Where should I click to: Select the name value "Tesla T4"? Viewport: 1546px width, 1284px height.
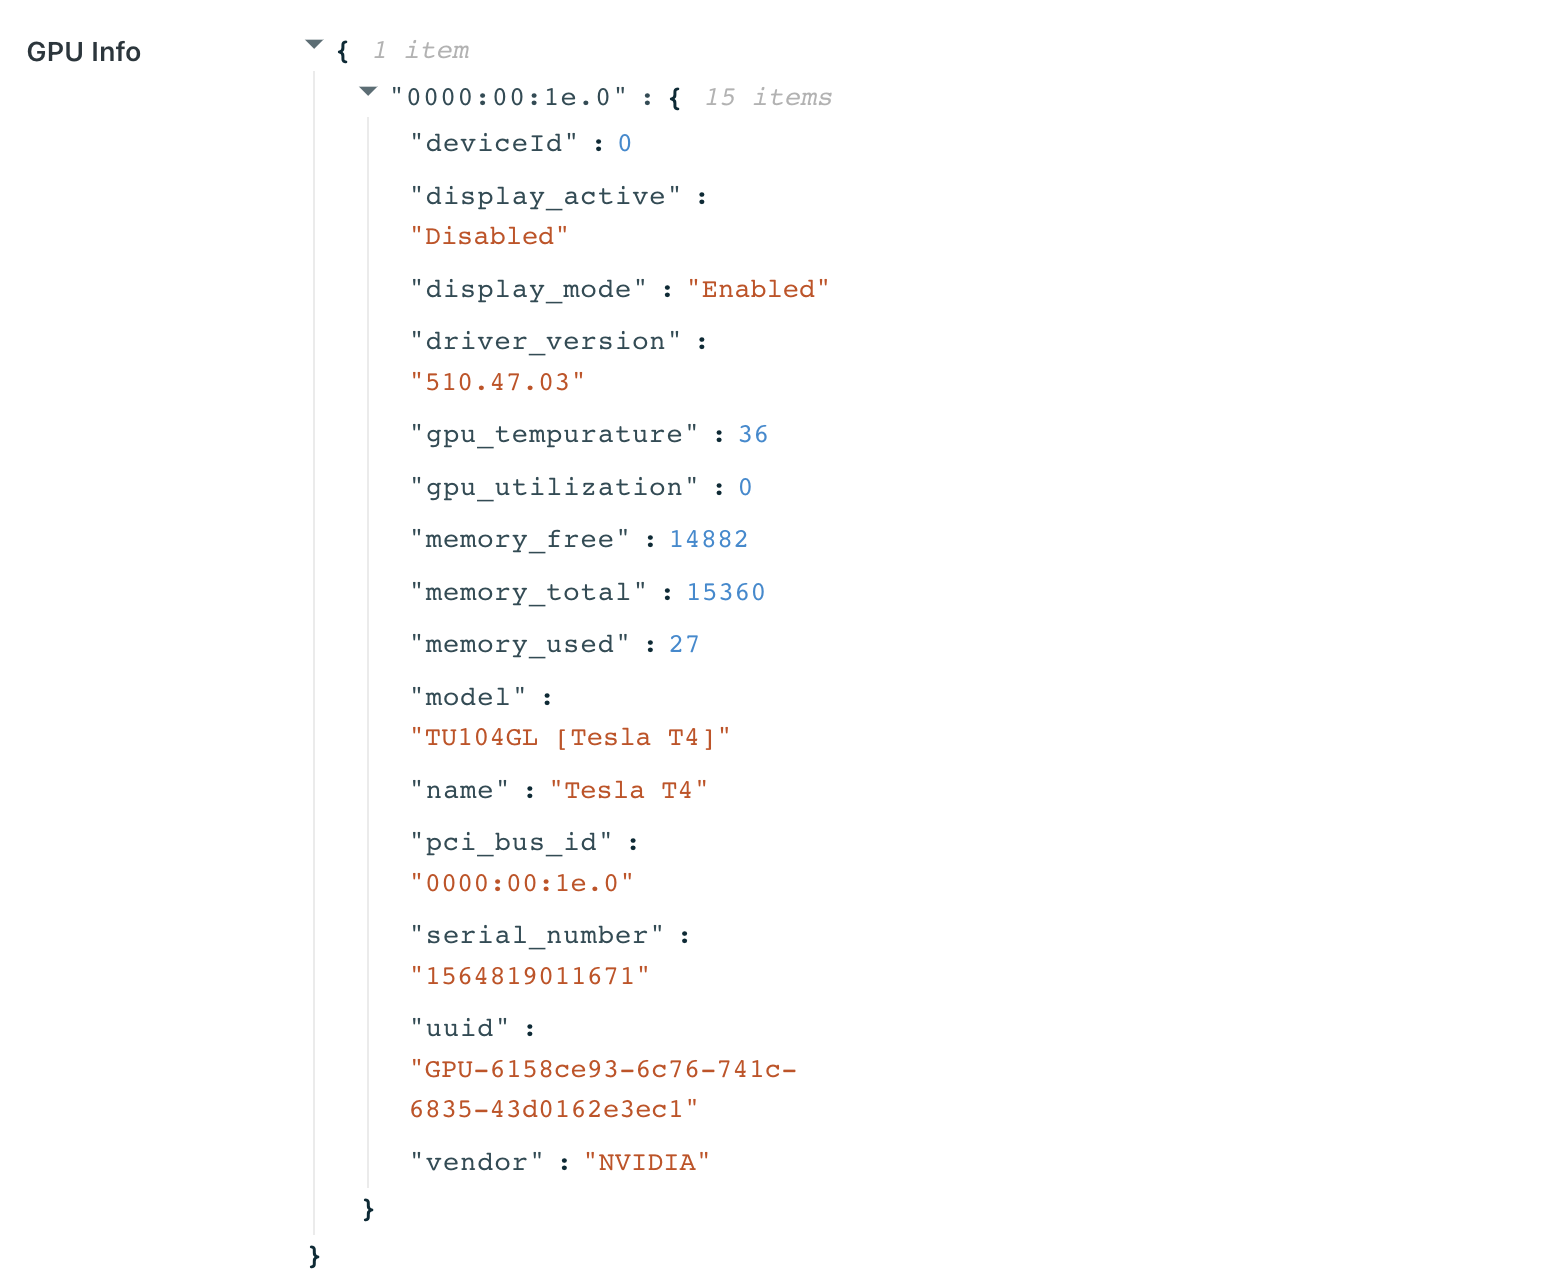pyautogui.click(x=628, y=791)
